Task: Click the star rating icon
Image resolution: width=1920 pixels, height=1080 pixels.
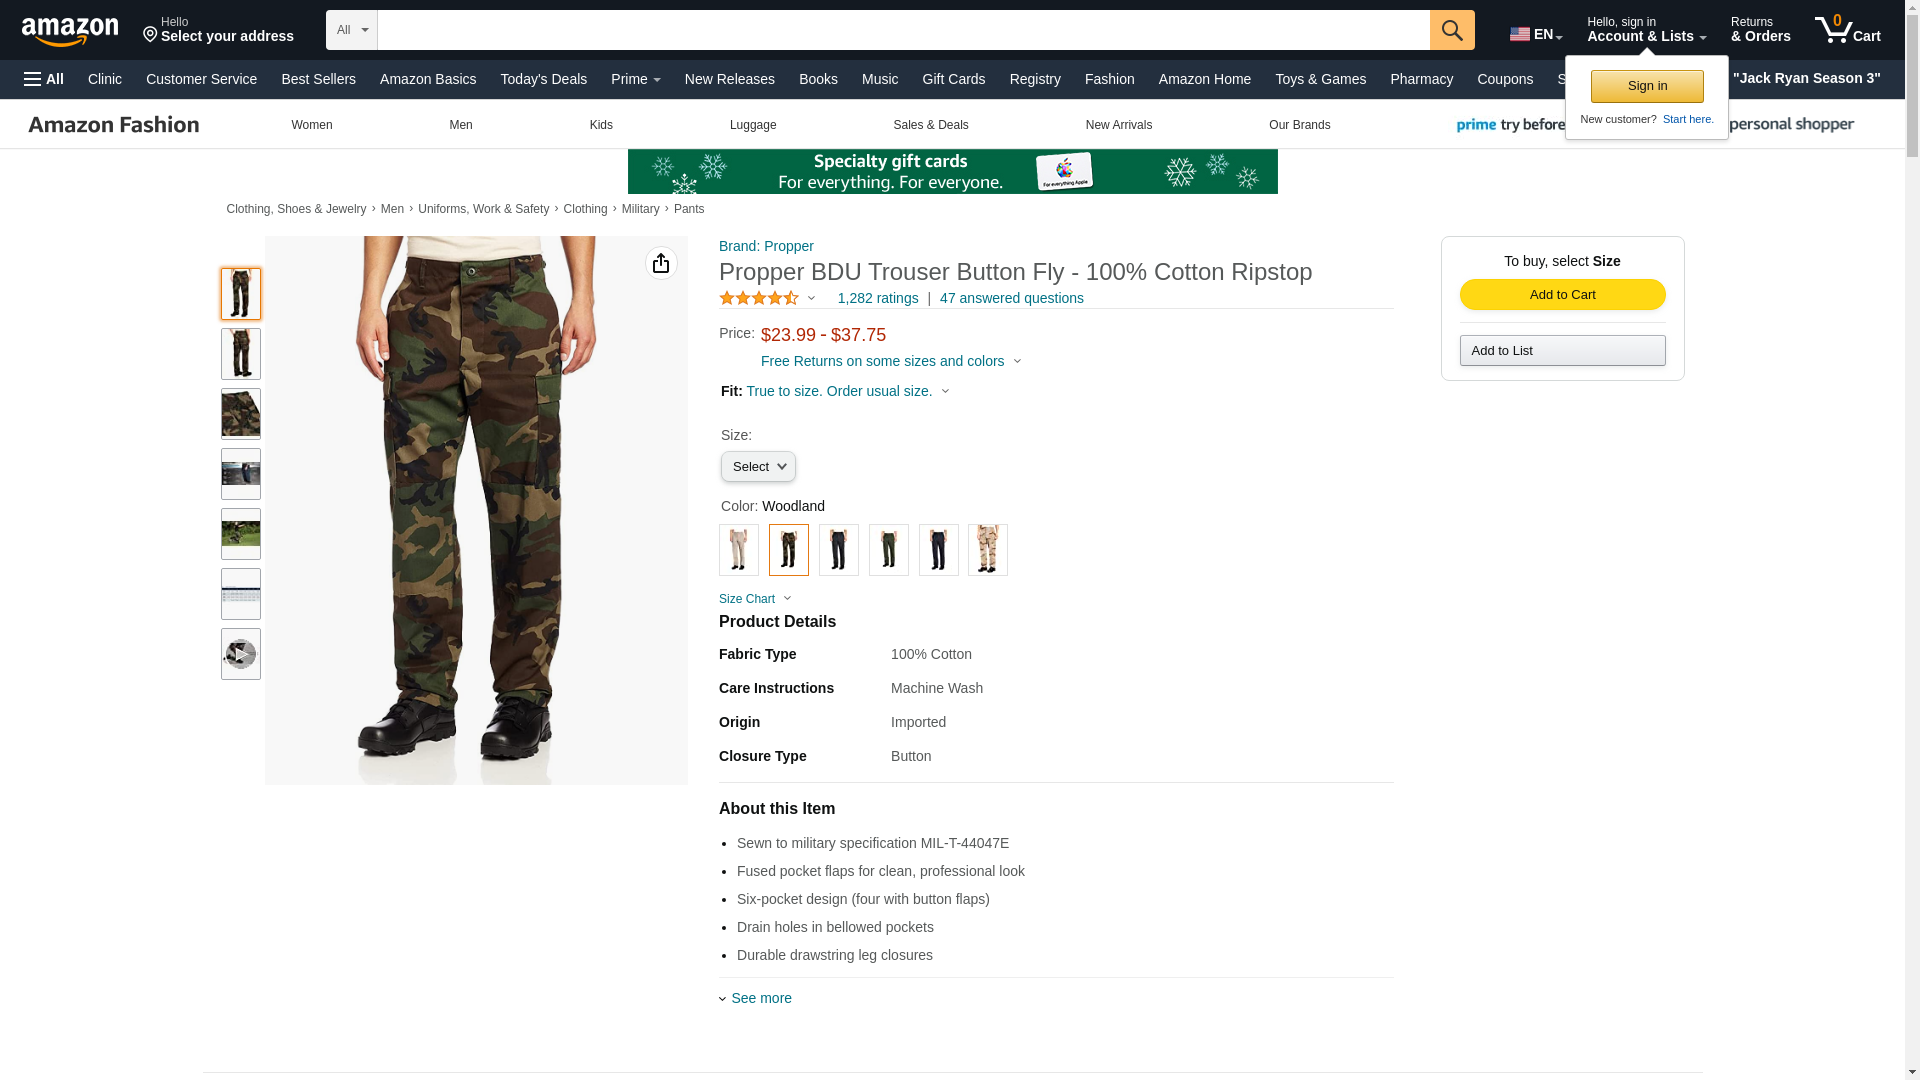Action: (759, 298)
